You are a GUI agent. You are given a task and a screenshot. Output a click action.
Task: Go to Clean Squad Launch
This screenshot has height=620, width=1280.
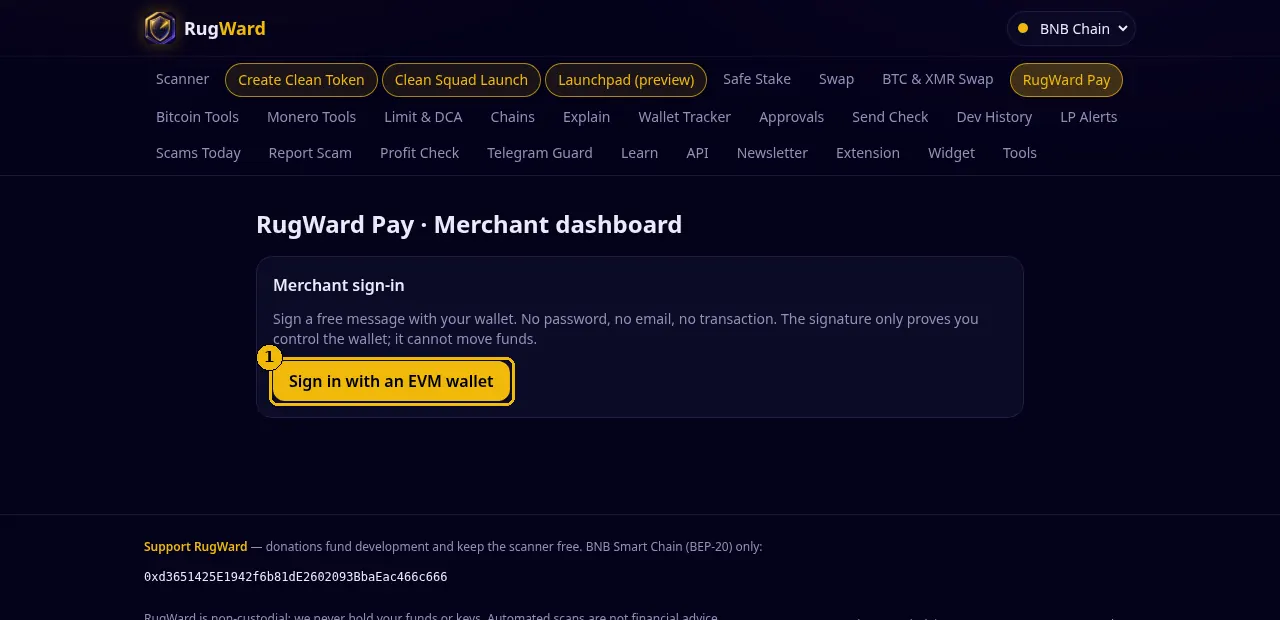(x=461, y=80)
